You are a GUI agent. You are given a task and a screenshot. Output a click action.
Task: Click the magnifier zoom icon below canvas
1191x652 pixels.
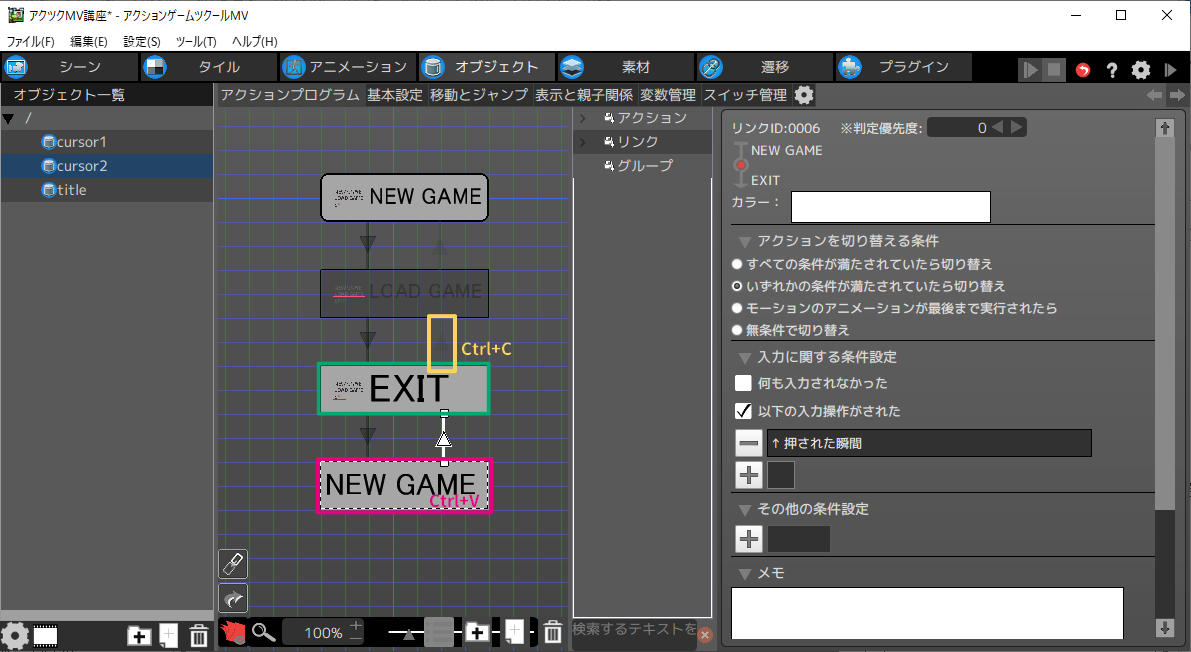263,632
